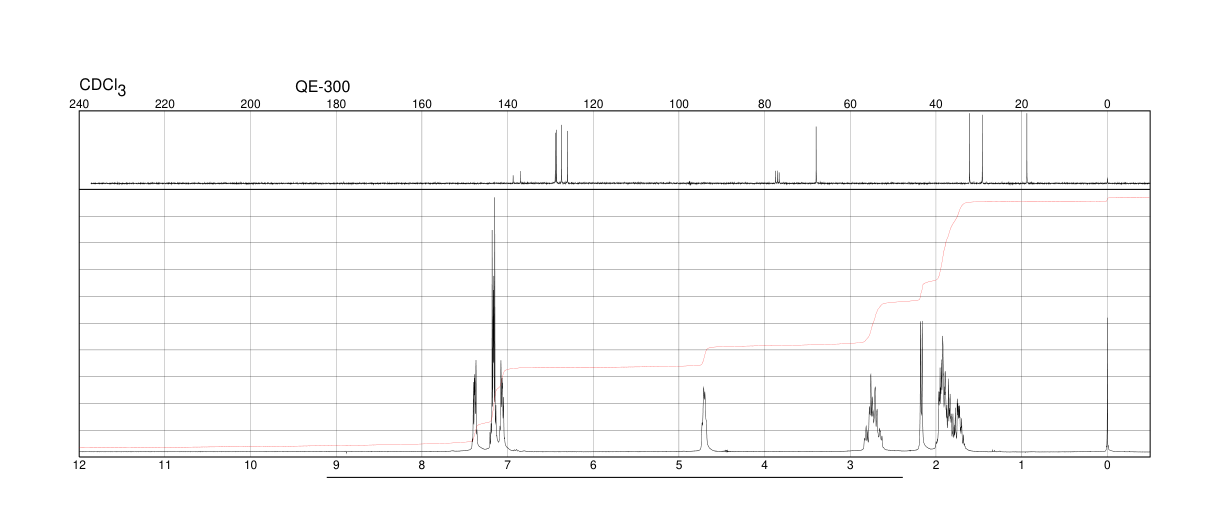Screen dimensions: 1224x528
Task: Click the 12 ppm axis label
Action: pos(79,466)
